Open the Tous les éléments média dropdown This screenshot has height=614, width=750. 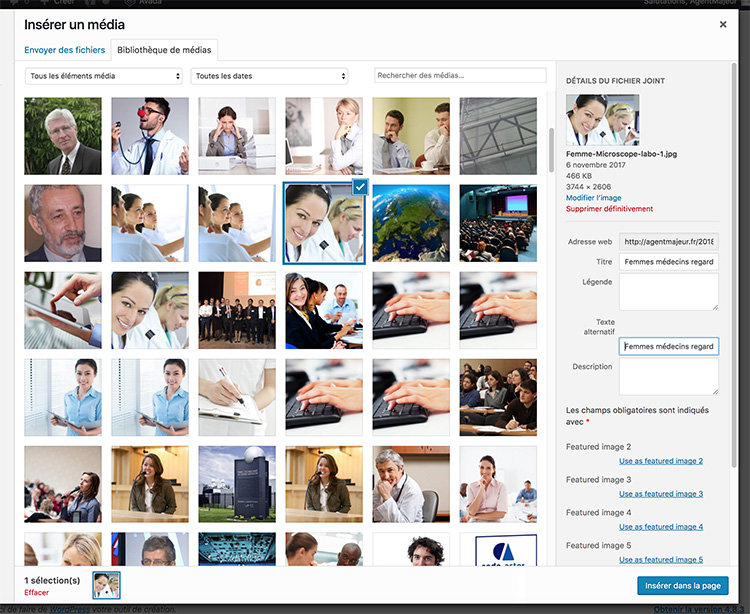coord(104,76)
